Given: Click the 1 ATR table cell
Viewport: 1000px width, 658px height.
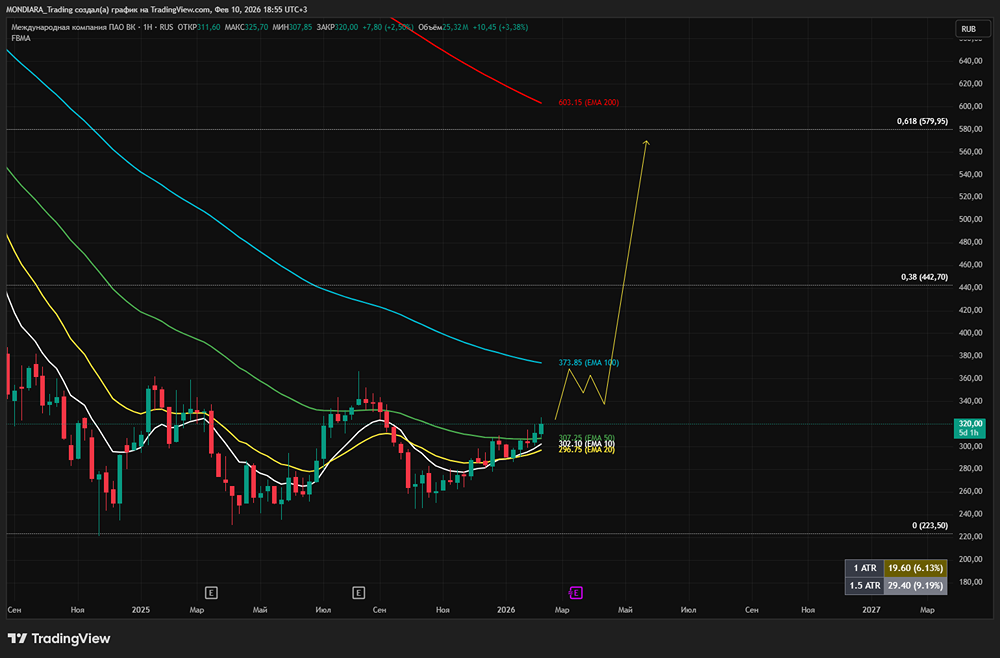Looking at the screenshot, I should 865,567.
